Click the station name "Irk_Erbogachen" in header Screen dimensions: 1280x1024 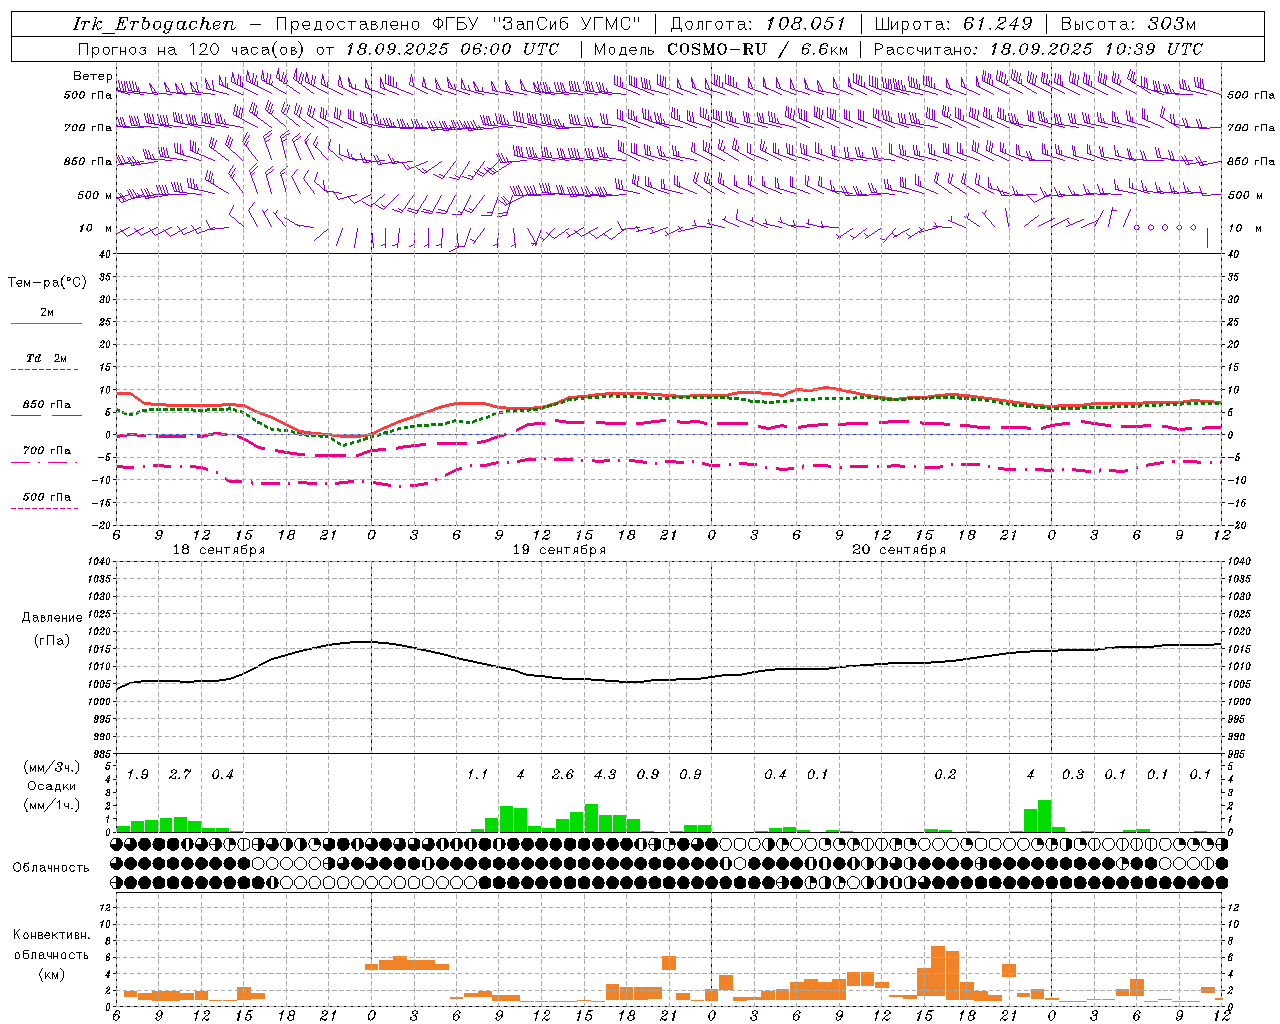point(155,24)
